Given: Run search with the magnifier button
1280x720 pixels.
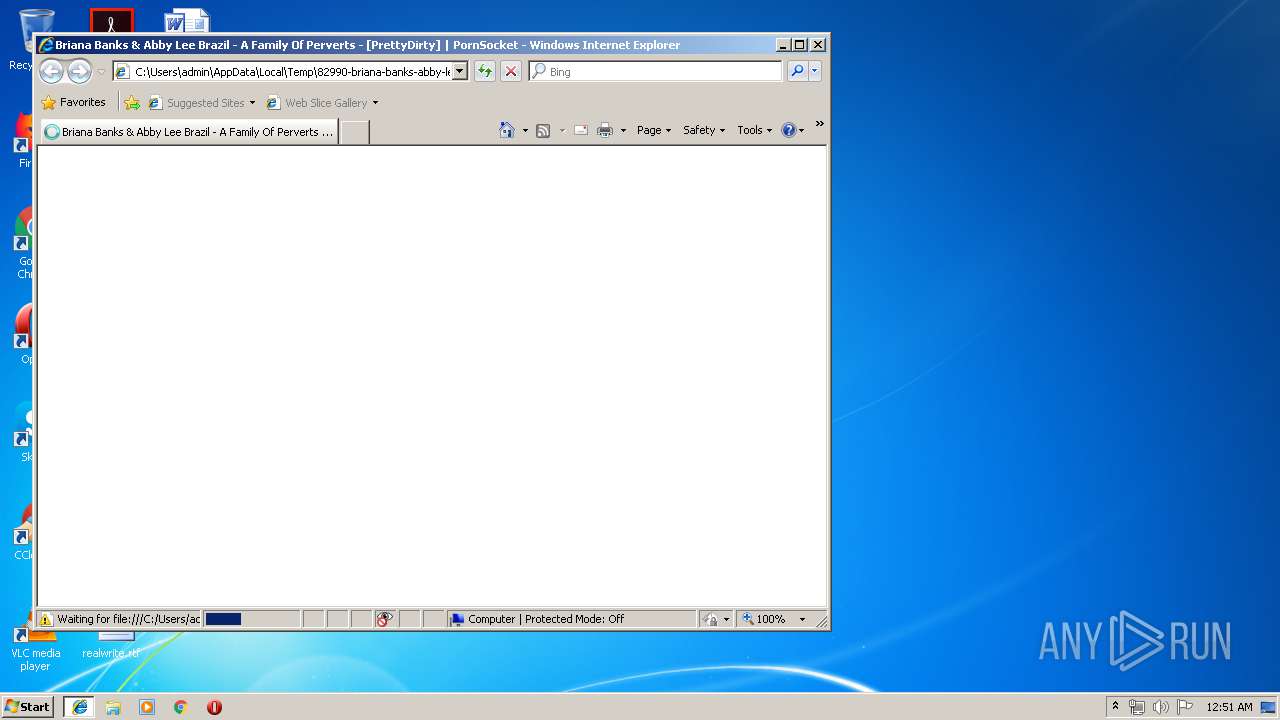Looking at the screenshot, I should pyautogui.click(x=797, y=71).
